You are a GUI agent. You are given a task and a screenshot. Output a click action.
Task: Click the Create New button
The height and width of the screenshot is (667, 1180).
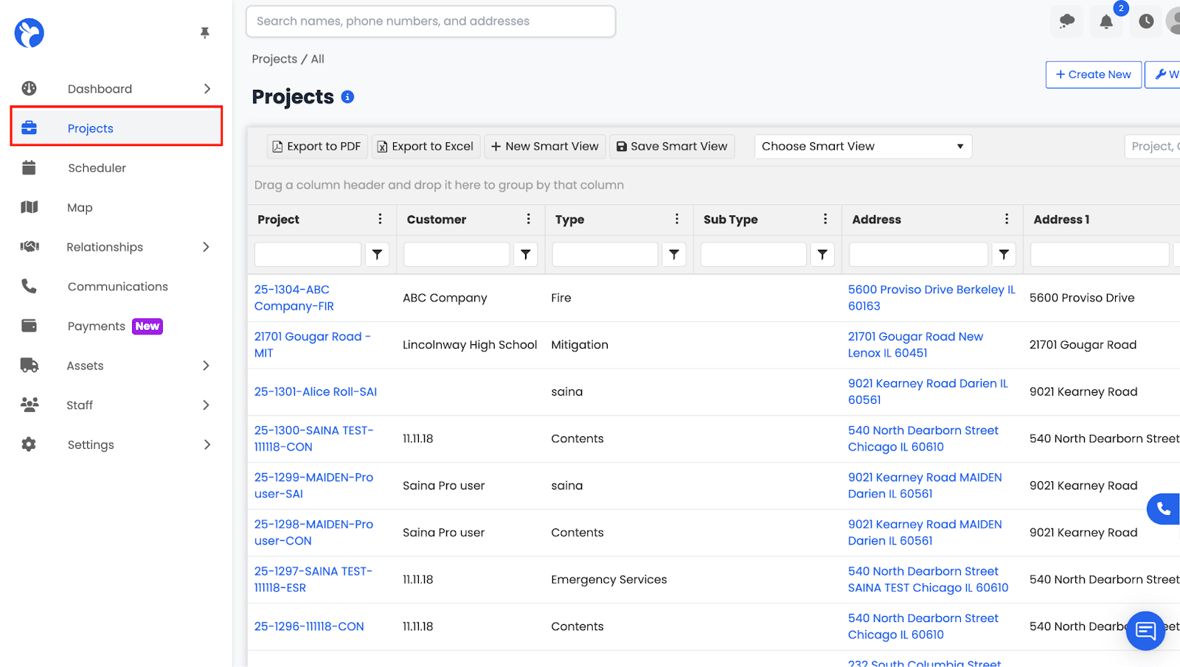tap(1093, 75)
